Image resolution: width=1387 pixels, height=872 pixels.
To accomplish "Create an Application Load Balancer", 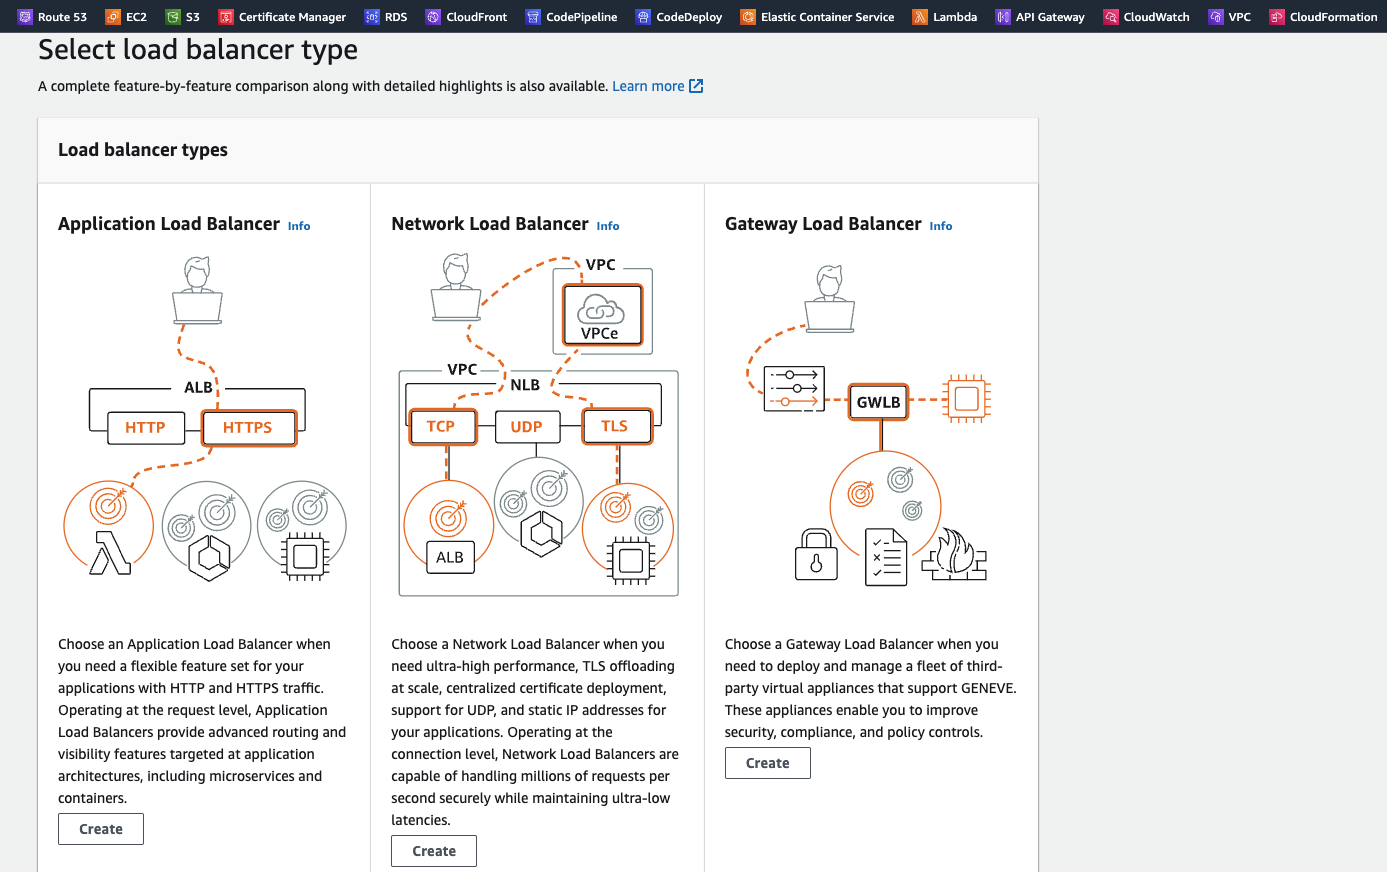I will [101, 829].
